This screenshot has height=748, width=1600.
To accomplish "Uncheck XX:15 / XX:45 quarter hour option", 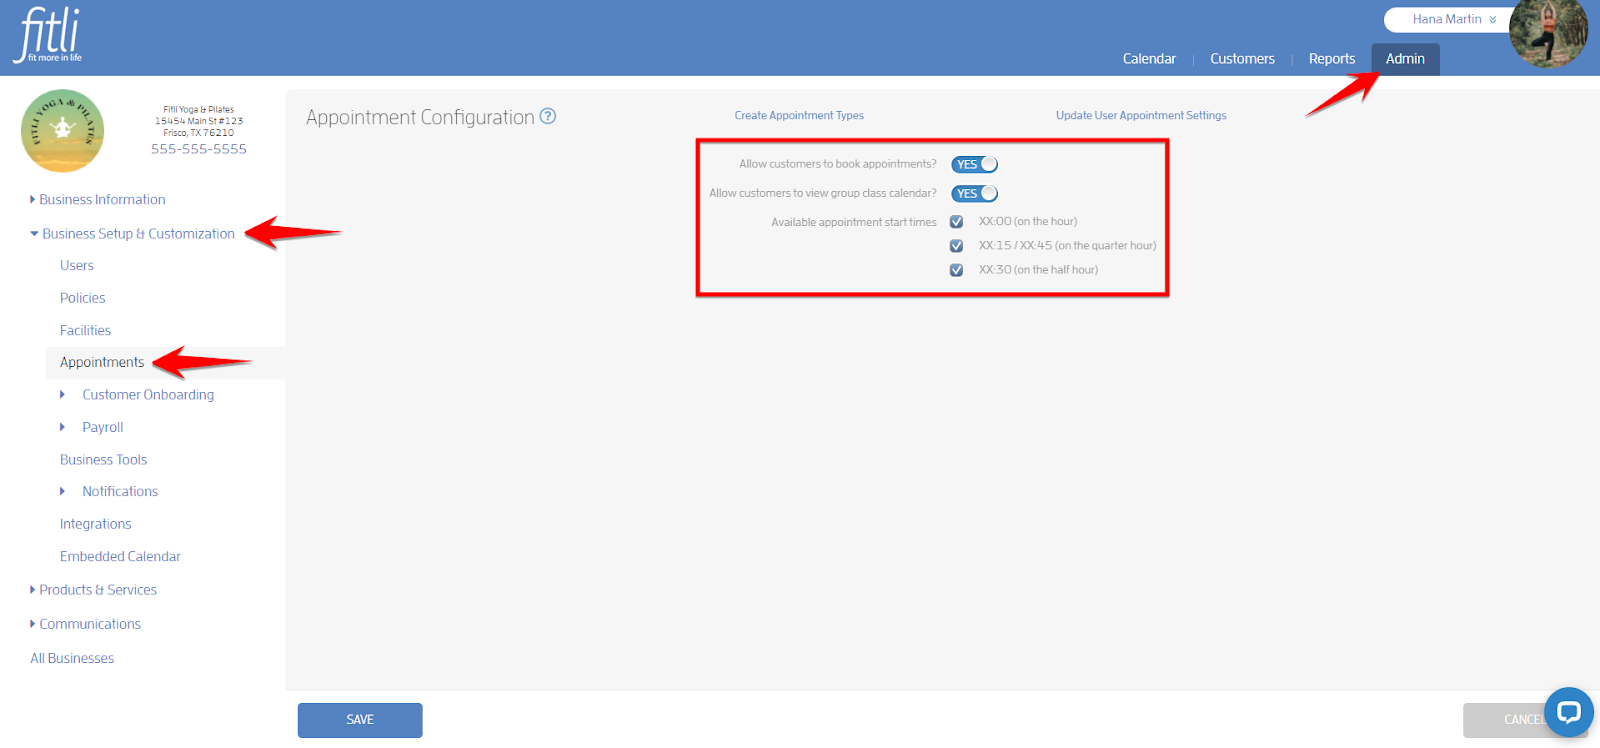I will click(x=957, y=246).
